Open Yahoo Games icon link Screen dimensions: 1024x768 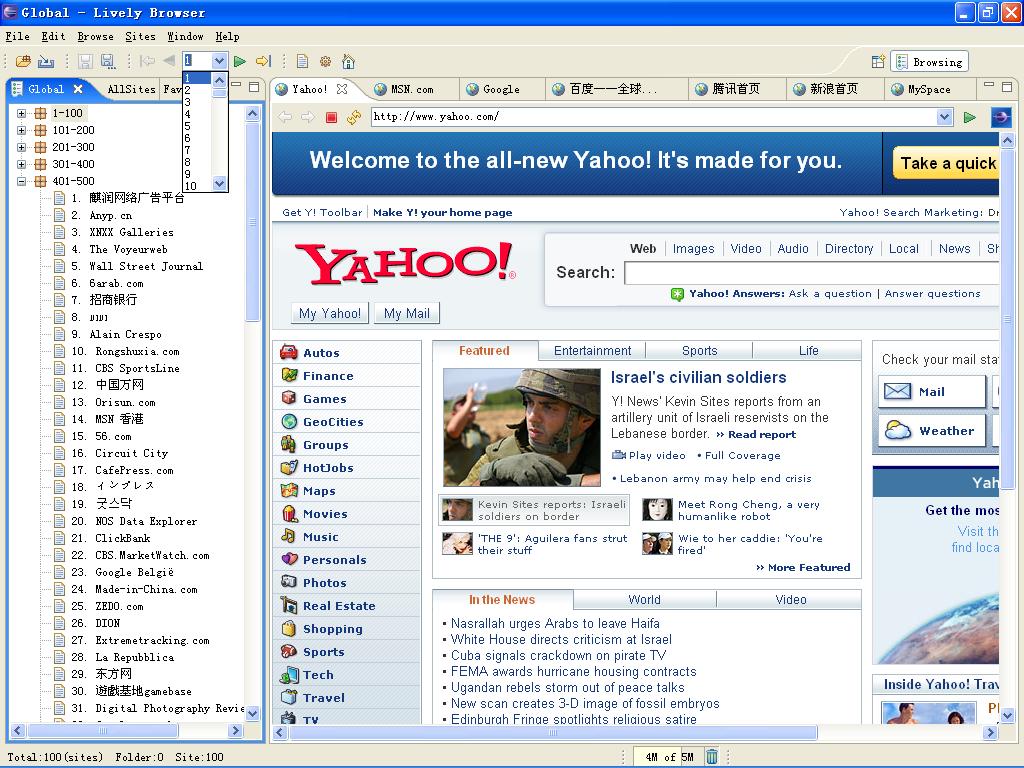(289, 398)
